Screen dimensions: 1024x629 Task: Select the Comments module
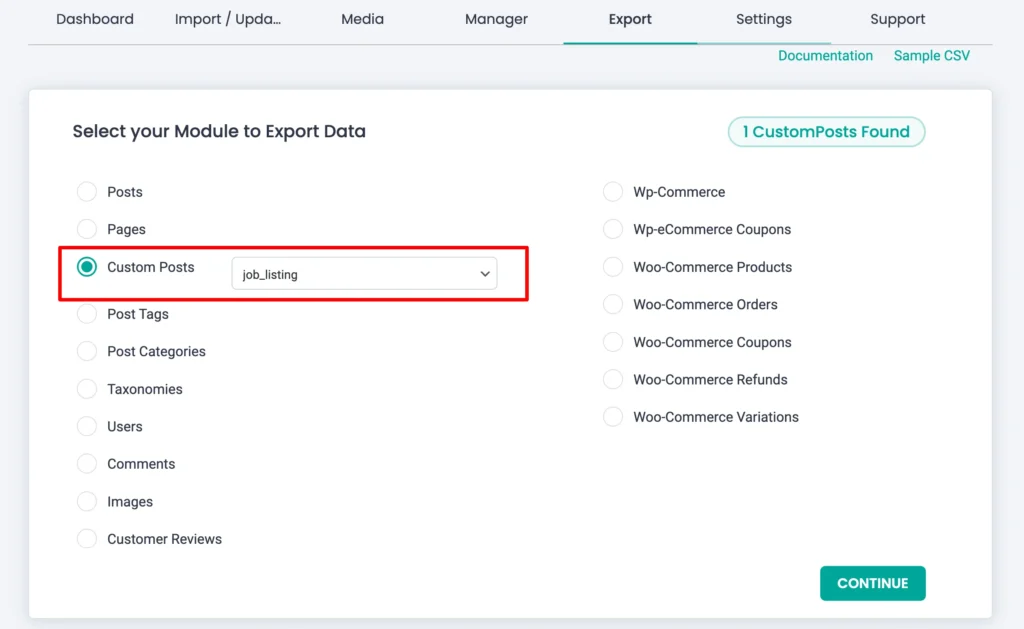87,464
